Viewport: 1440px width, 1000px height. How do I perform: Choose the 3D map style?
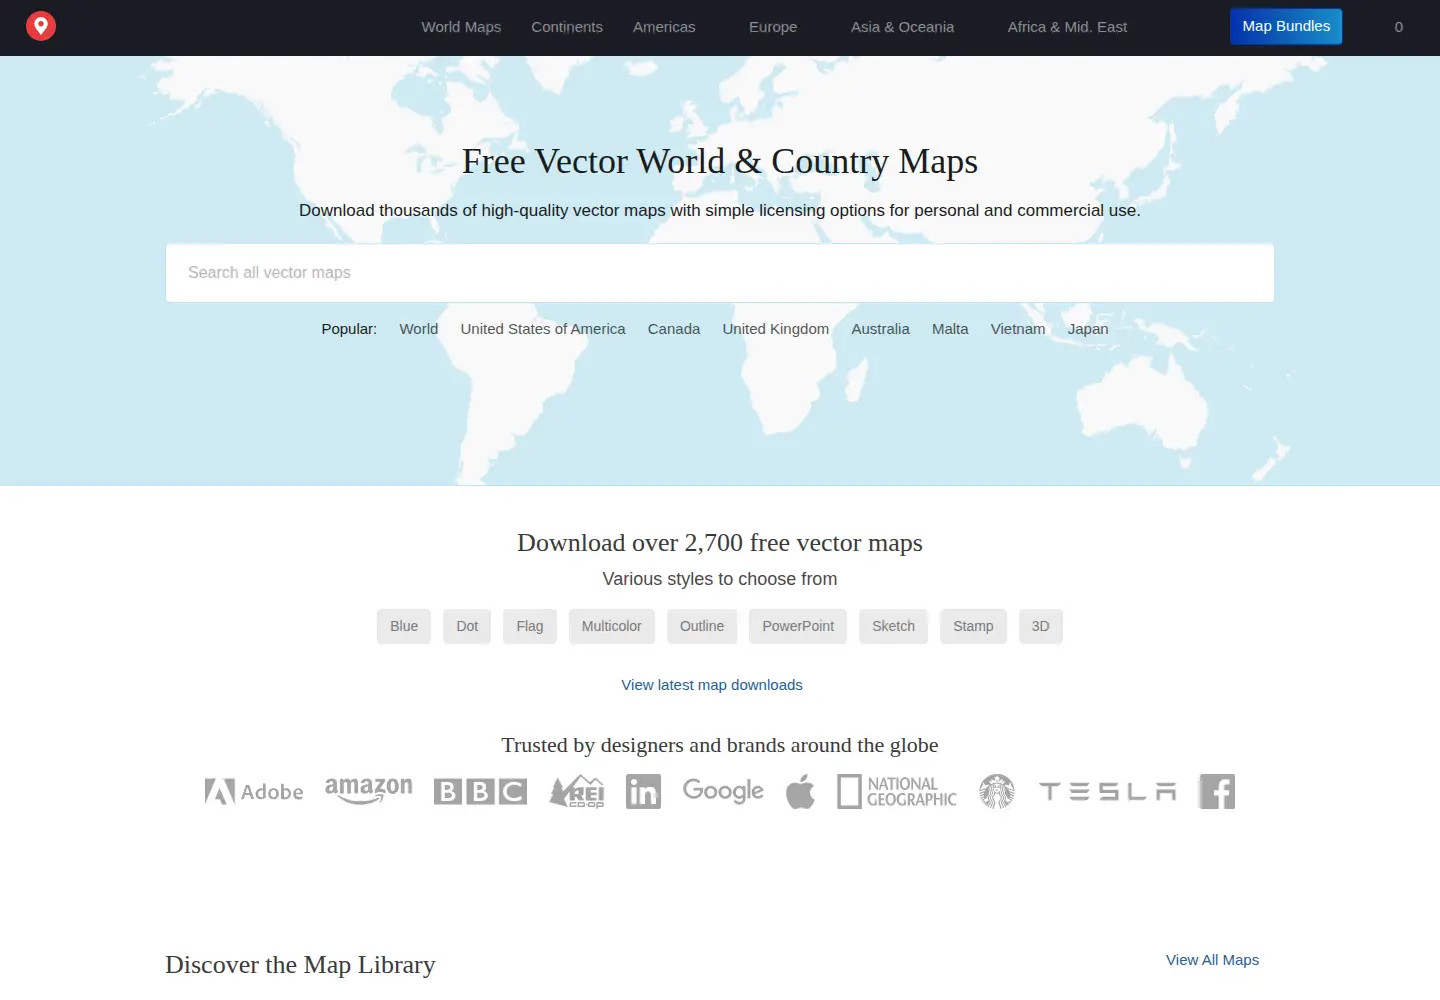point(1041,626)
